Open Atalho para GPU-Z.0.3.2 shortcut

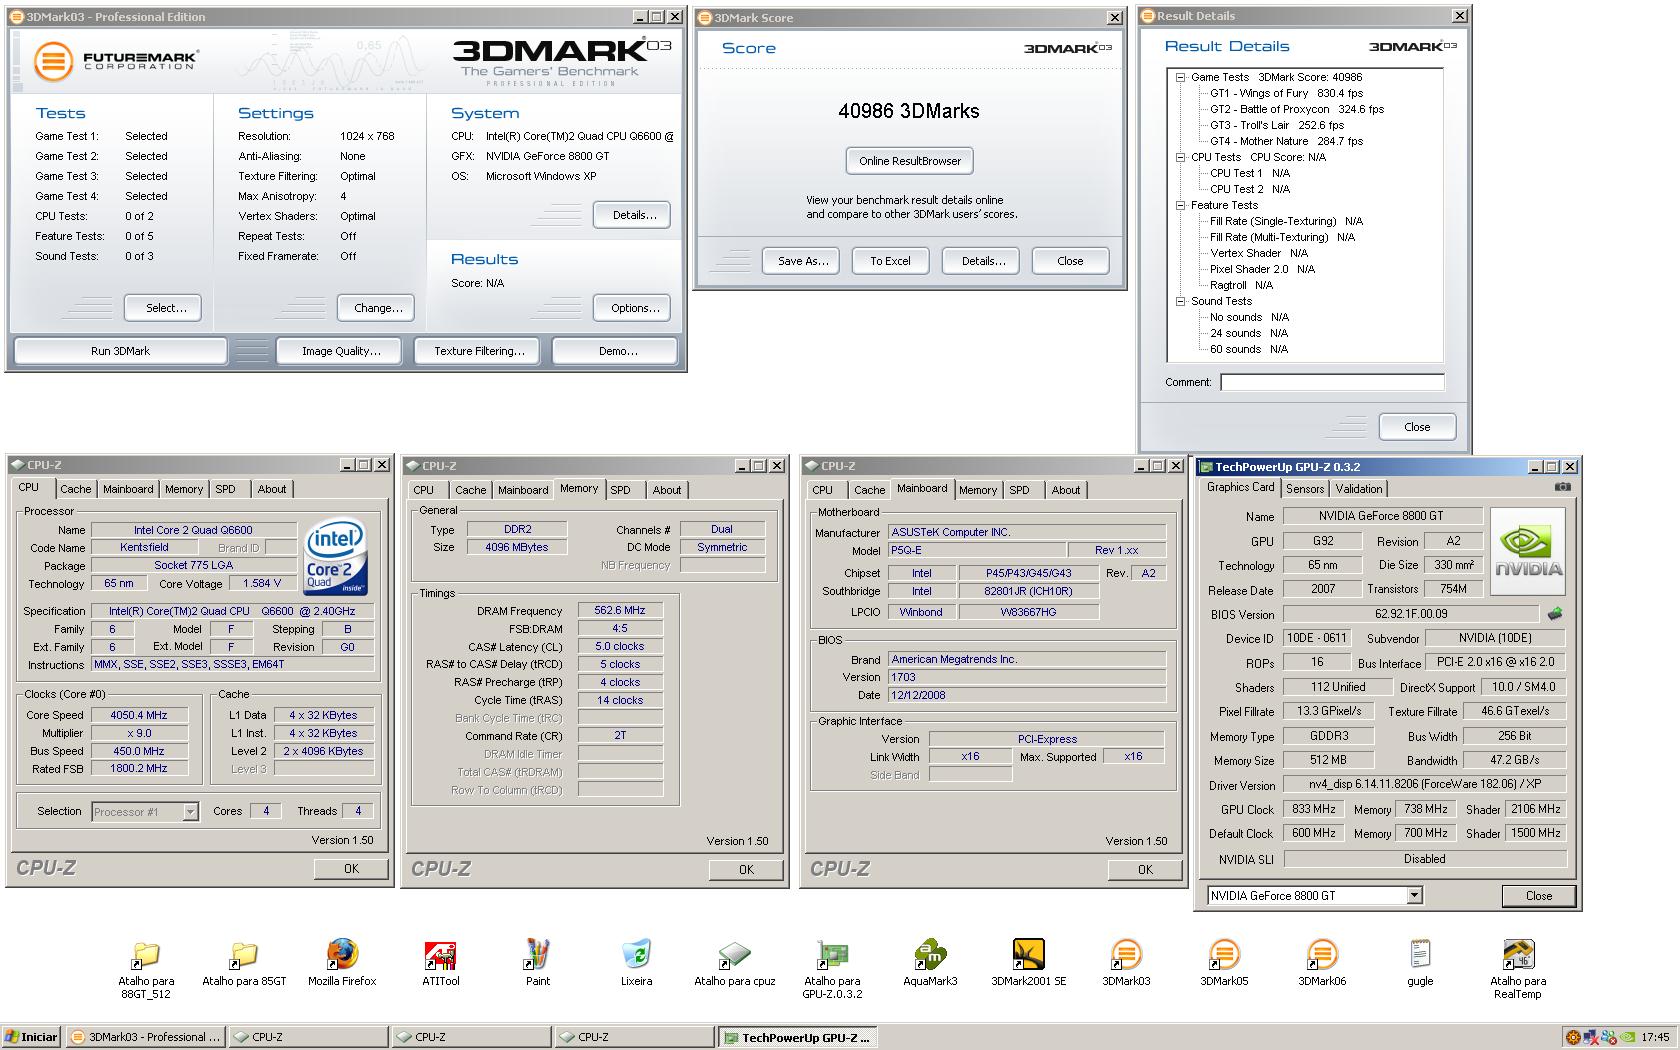[x=832, y=968]
